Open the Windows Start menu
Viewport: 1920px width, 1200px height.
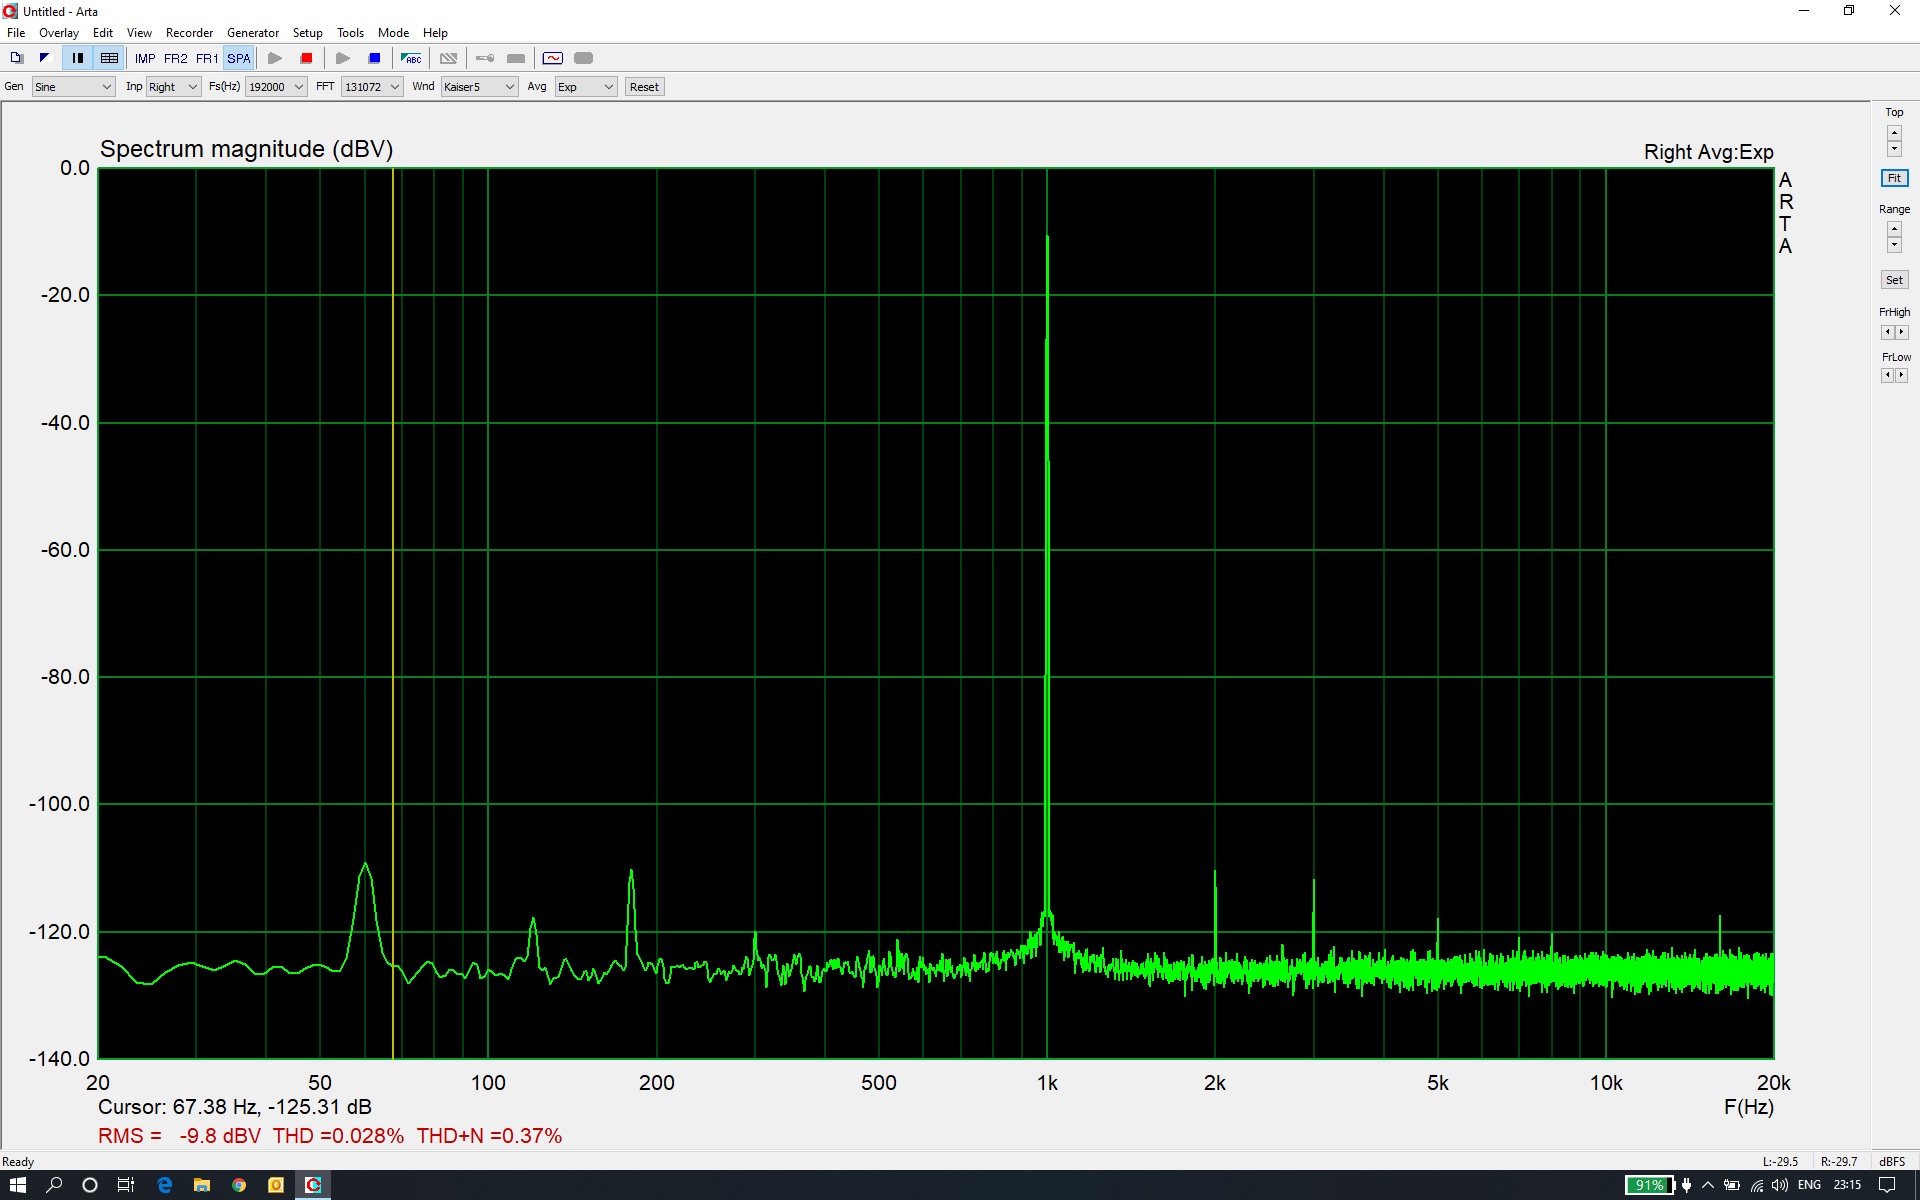point(18,1185)
